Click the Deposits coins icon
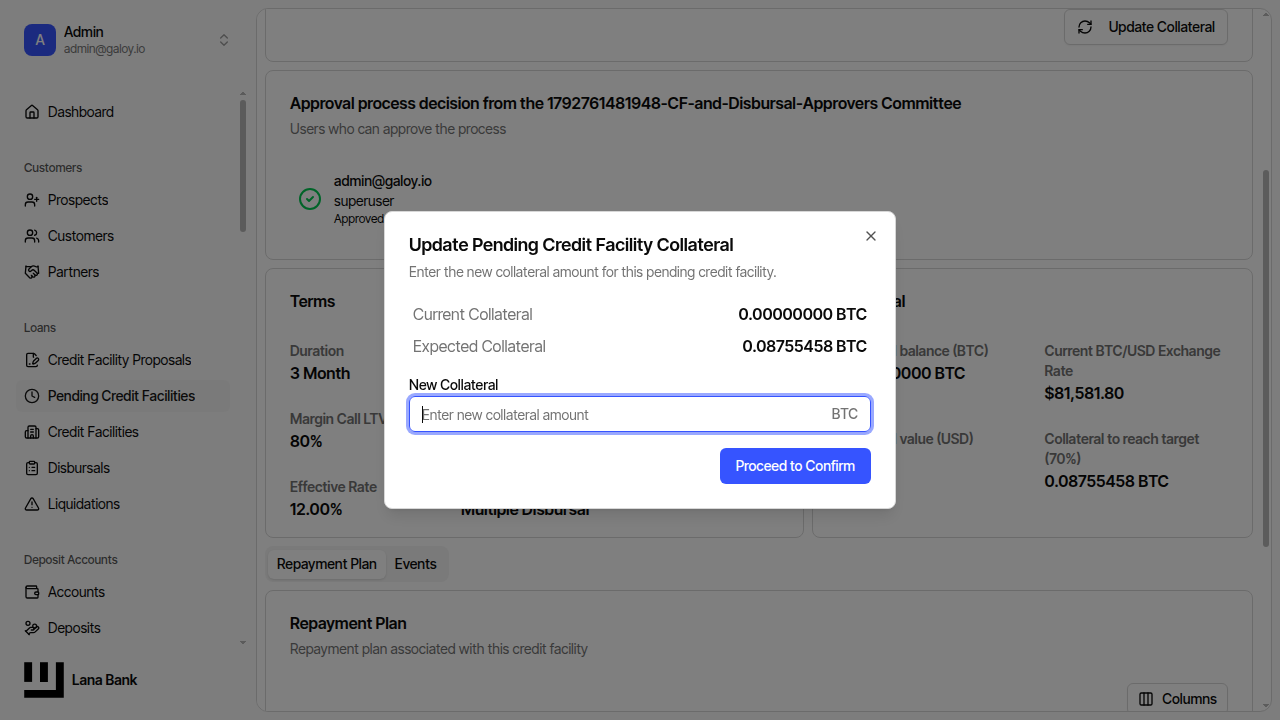 click(32, 628)
